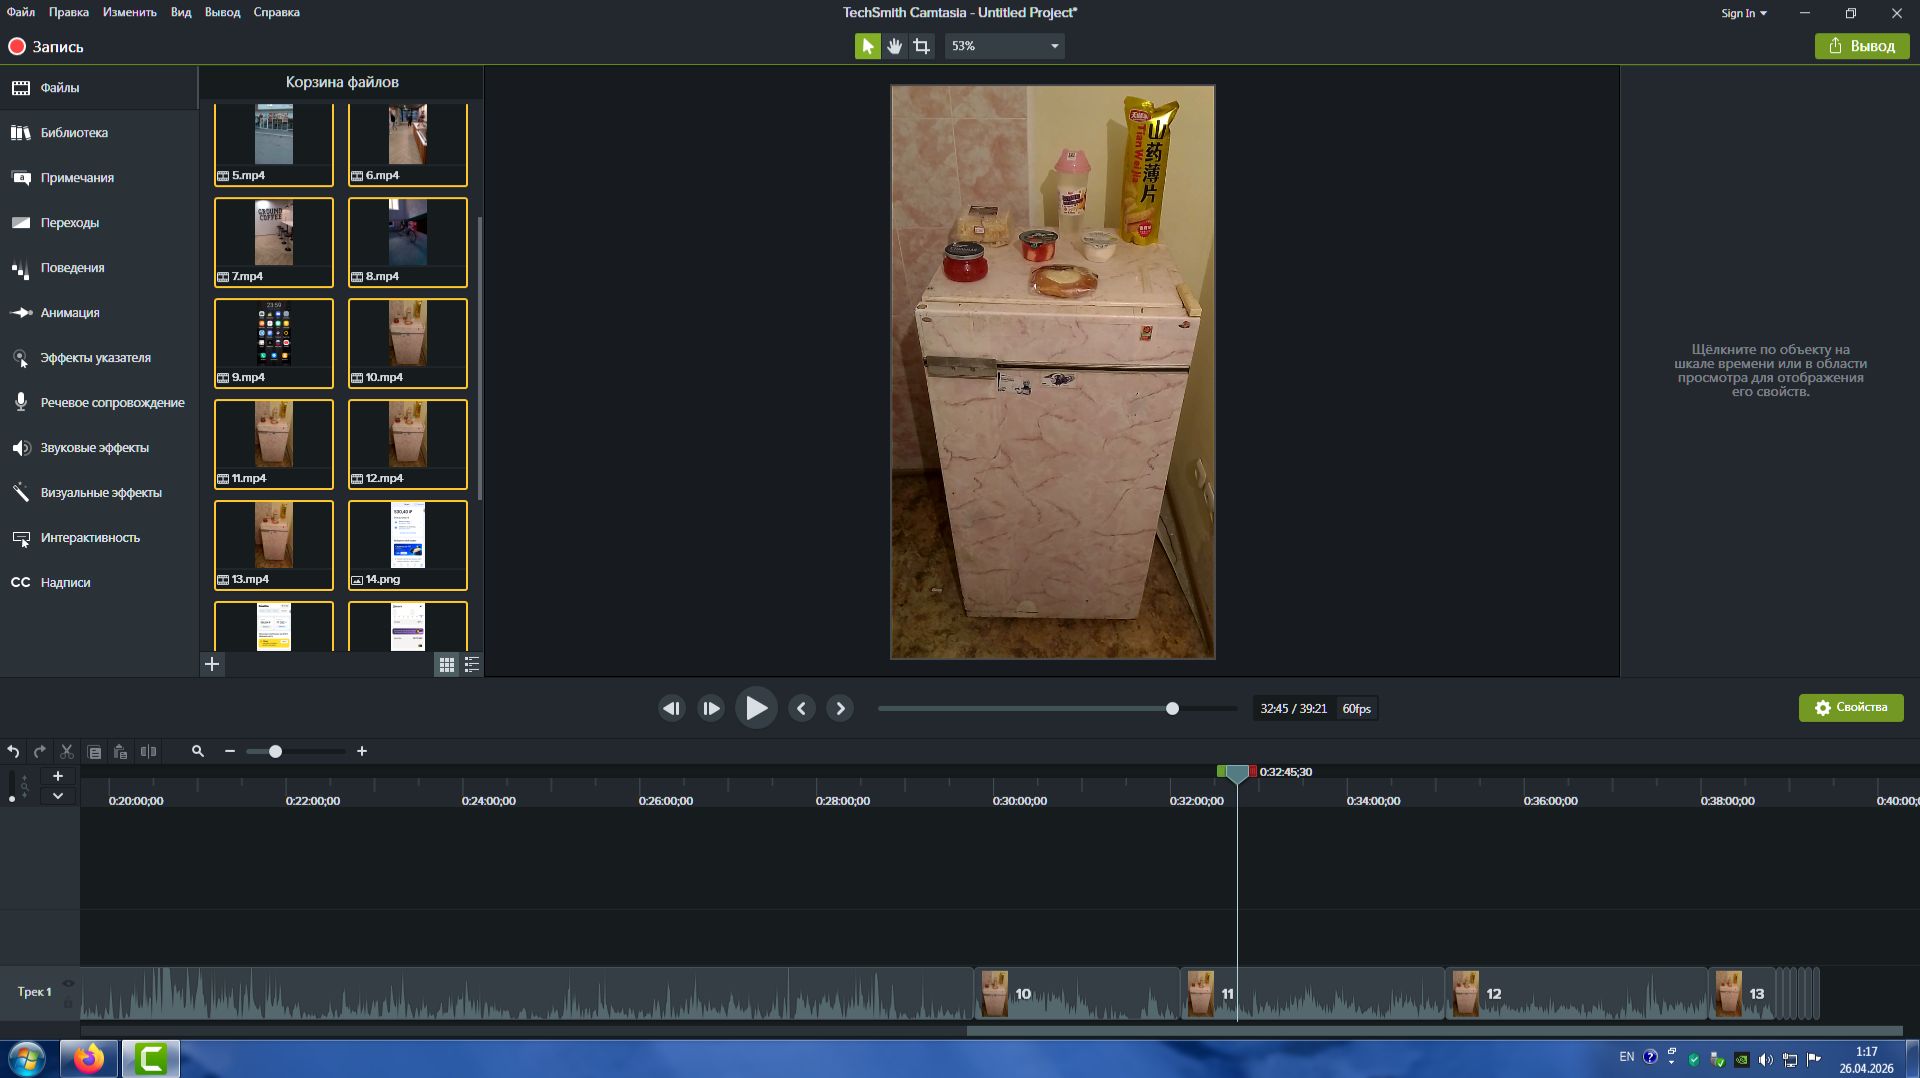Select the 9.mp4 clip thumbnail
The height and width of the screenshot is (1078, 1920).
click(x=274, y=343)
